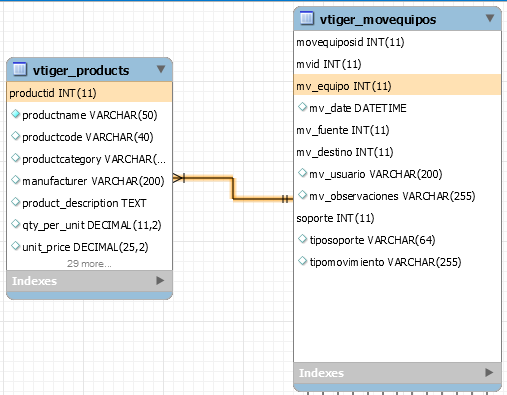Expand Indexes section of vtiger_products
507x395 pixels.
click(x=160, y=281)
